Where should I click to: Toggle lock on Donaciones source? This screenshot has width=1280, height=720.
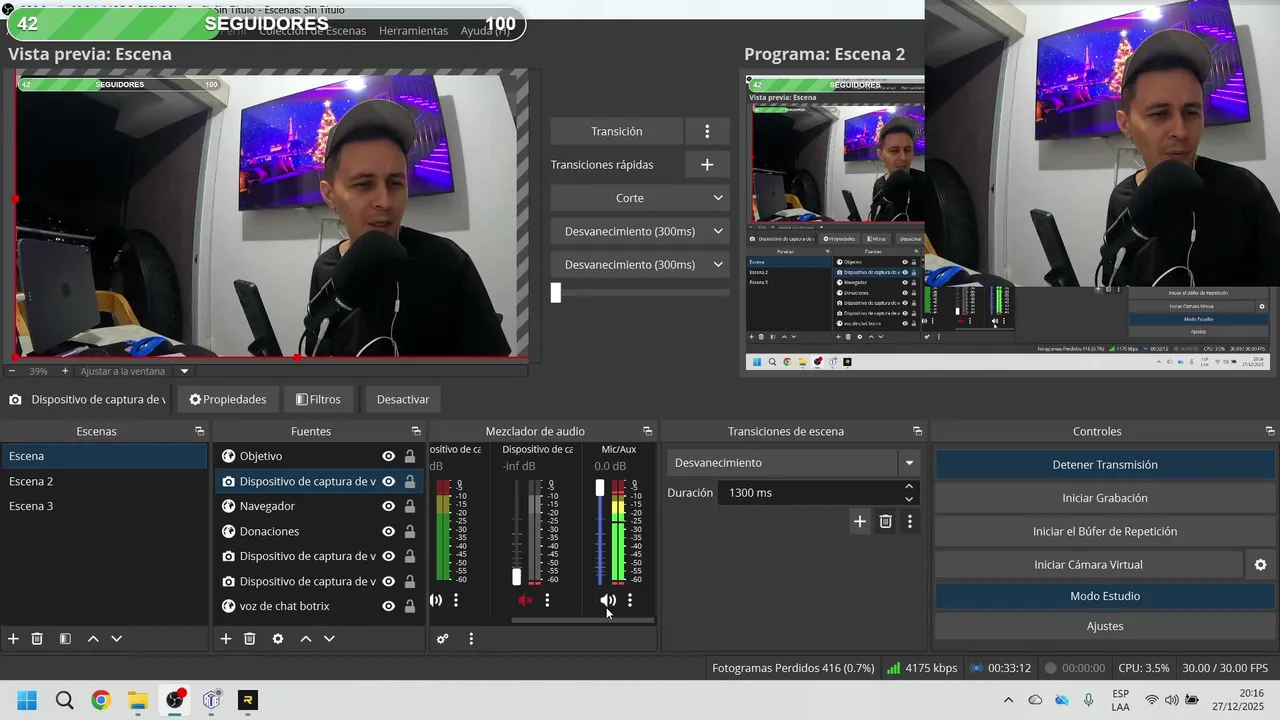pos(410,531)
